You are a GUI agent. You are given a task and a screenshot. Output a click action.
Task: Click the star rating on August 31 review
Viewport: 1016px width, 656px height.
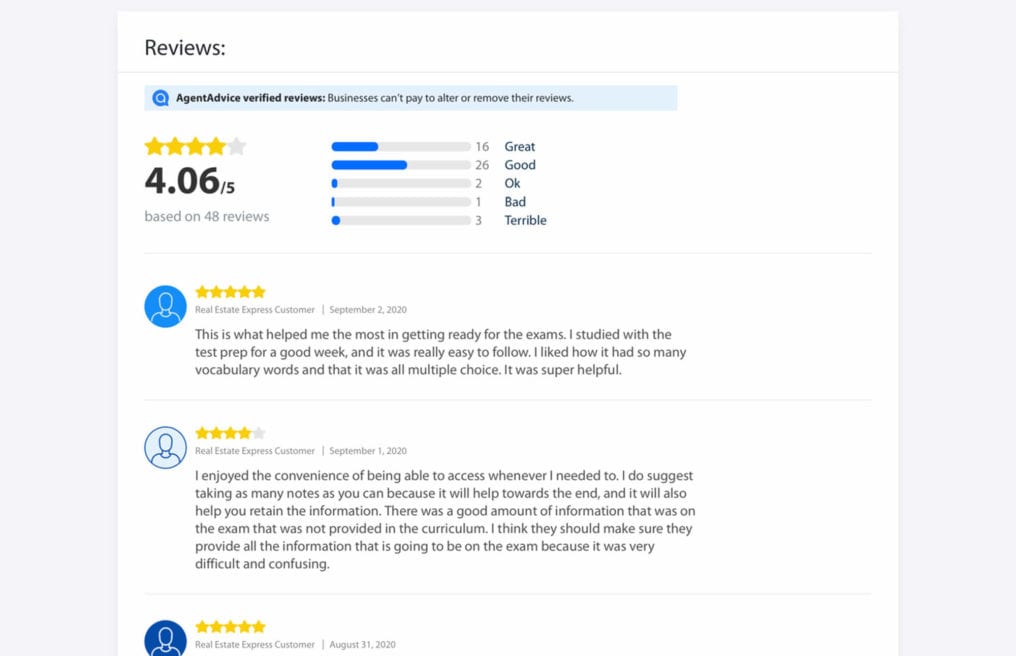pos(231,626)
